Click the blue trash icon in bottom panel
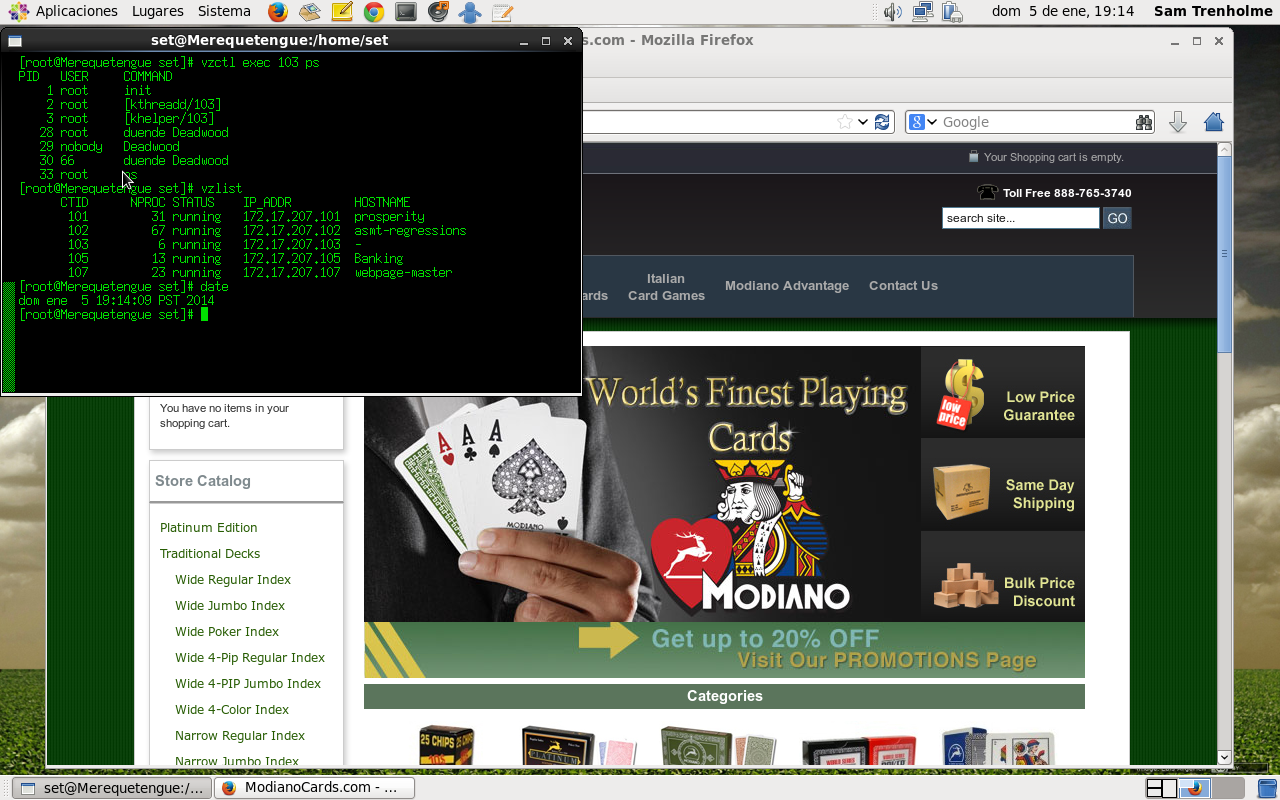The height and width of the screenshot is (800, 1280). click(x=1267, y=788)
